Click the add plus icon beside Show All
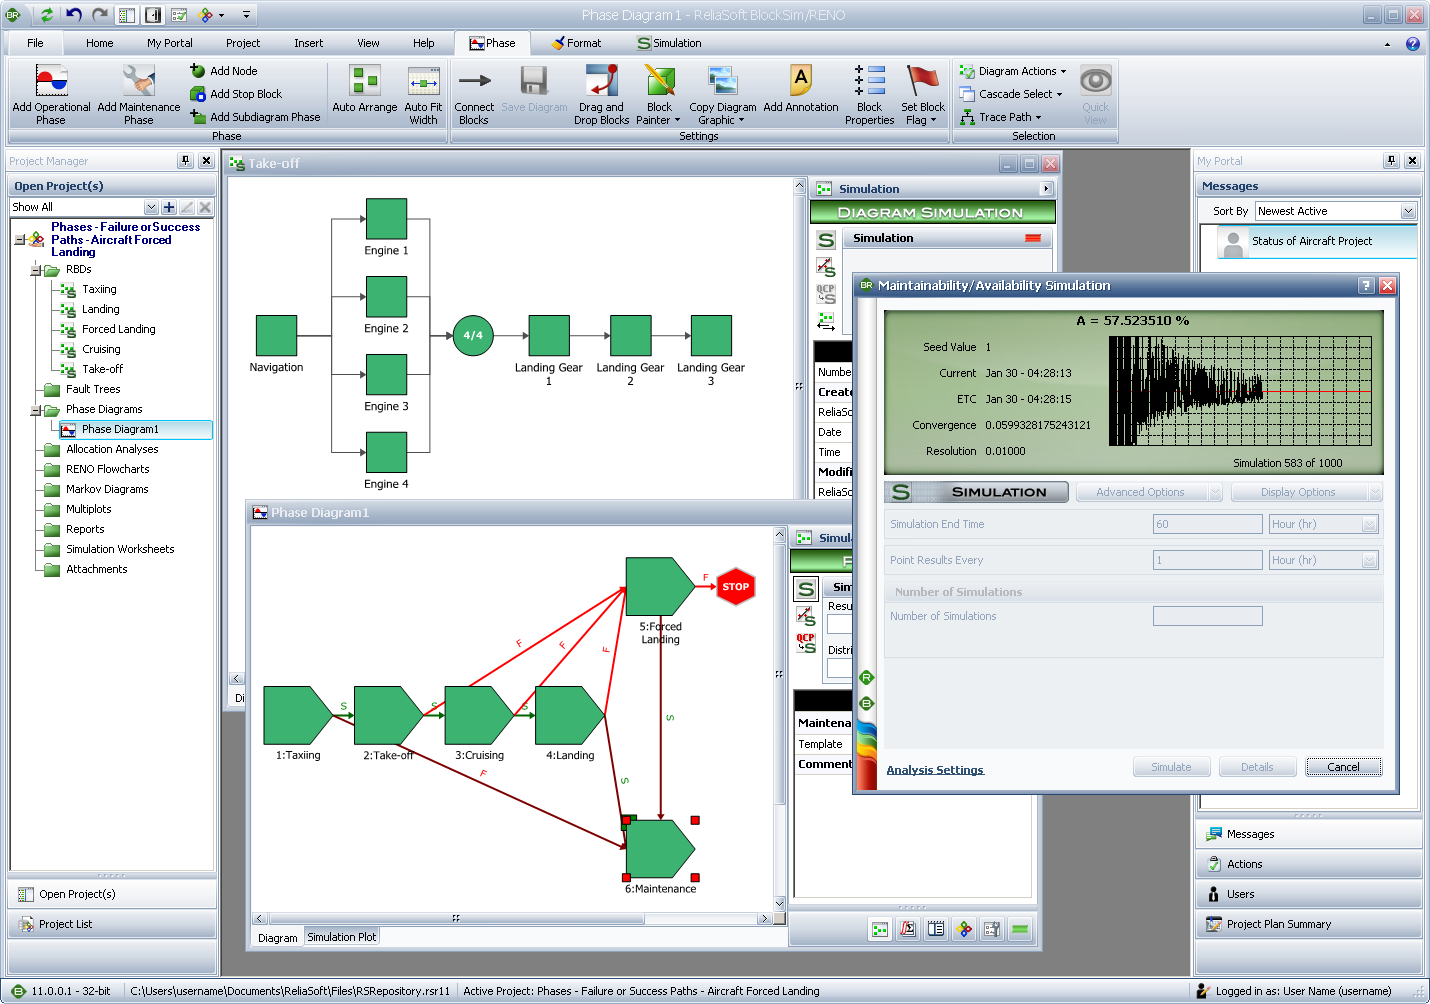Screen dimensions: 1430x1004 pos(169,207)
